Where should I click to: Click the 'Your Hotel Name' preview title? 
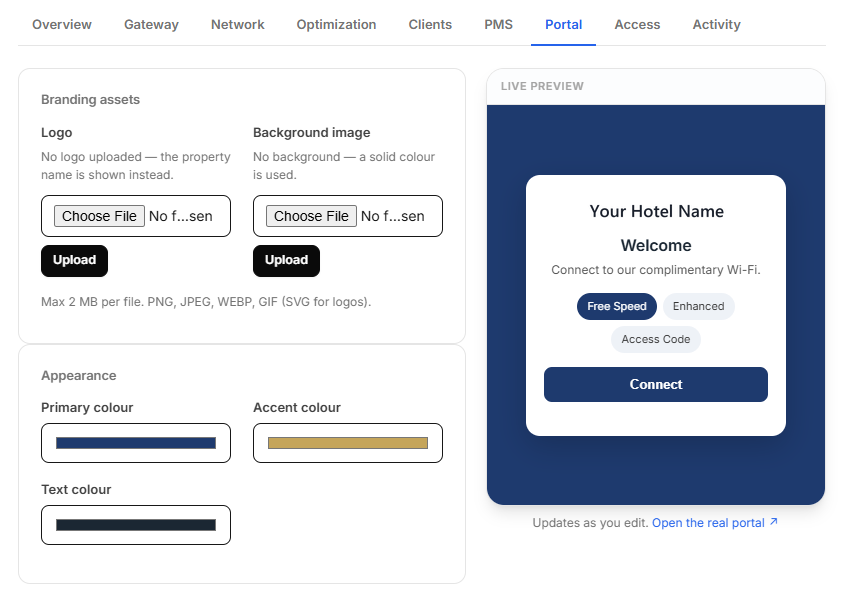pos(656,211)
